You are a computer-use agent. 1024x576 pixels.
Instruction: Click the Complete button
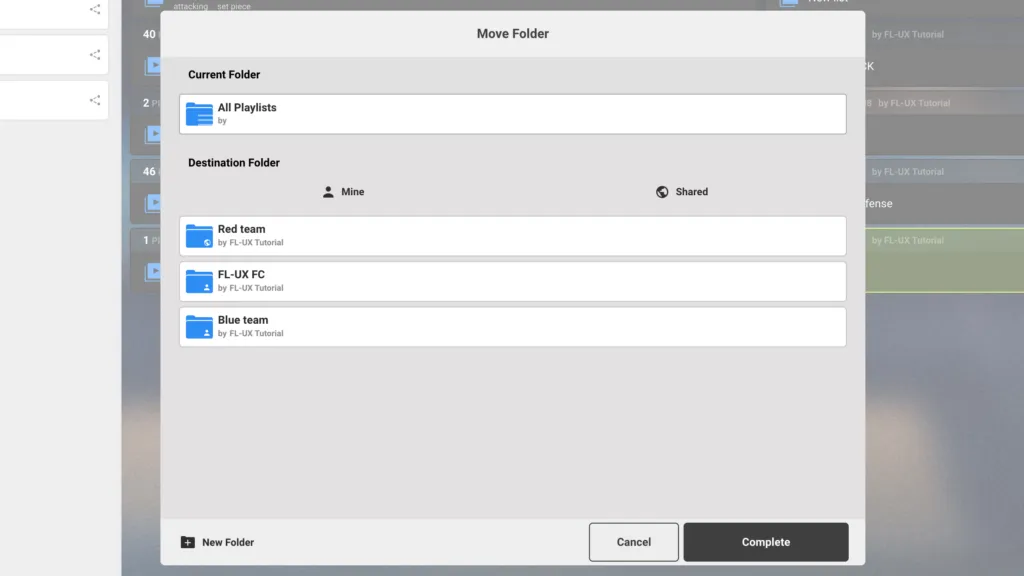[765, 541]
